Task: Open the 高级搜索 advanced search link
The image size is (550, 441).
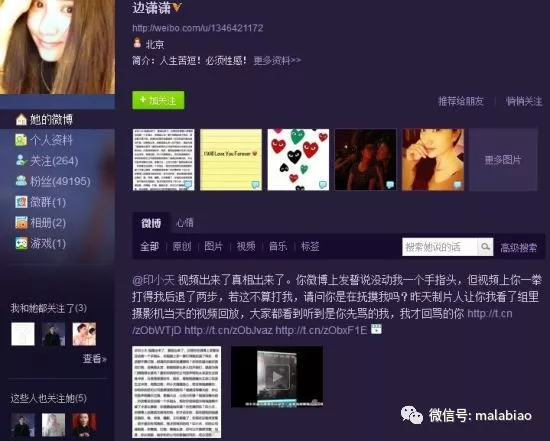Action: pos(518,247)
